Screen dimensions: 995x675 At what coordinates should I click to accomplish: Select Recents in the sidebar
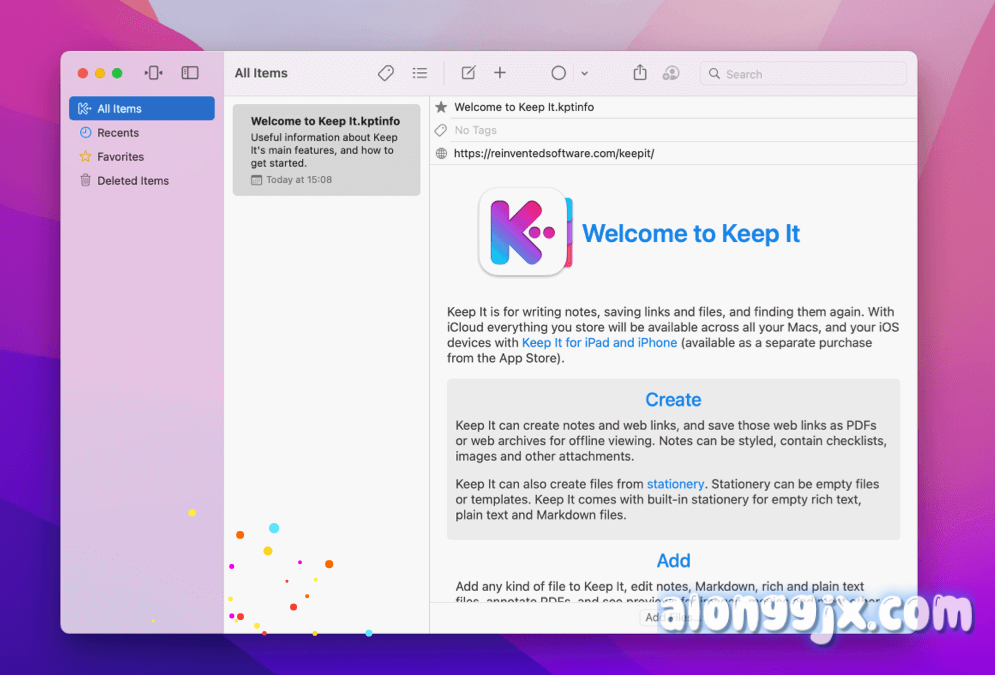[x=117, y=132]
